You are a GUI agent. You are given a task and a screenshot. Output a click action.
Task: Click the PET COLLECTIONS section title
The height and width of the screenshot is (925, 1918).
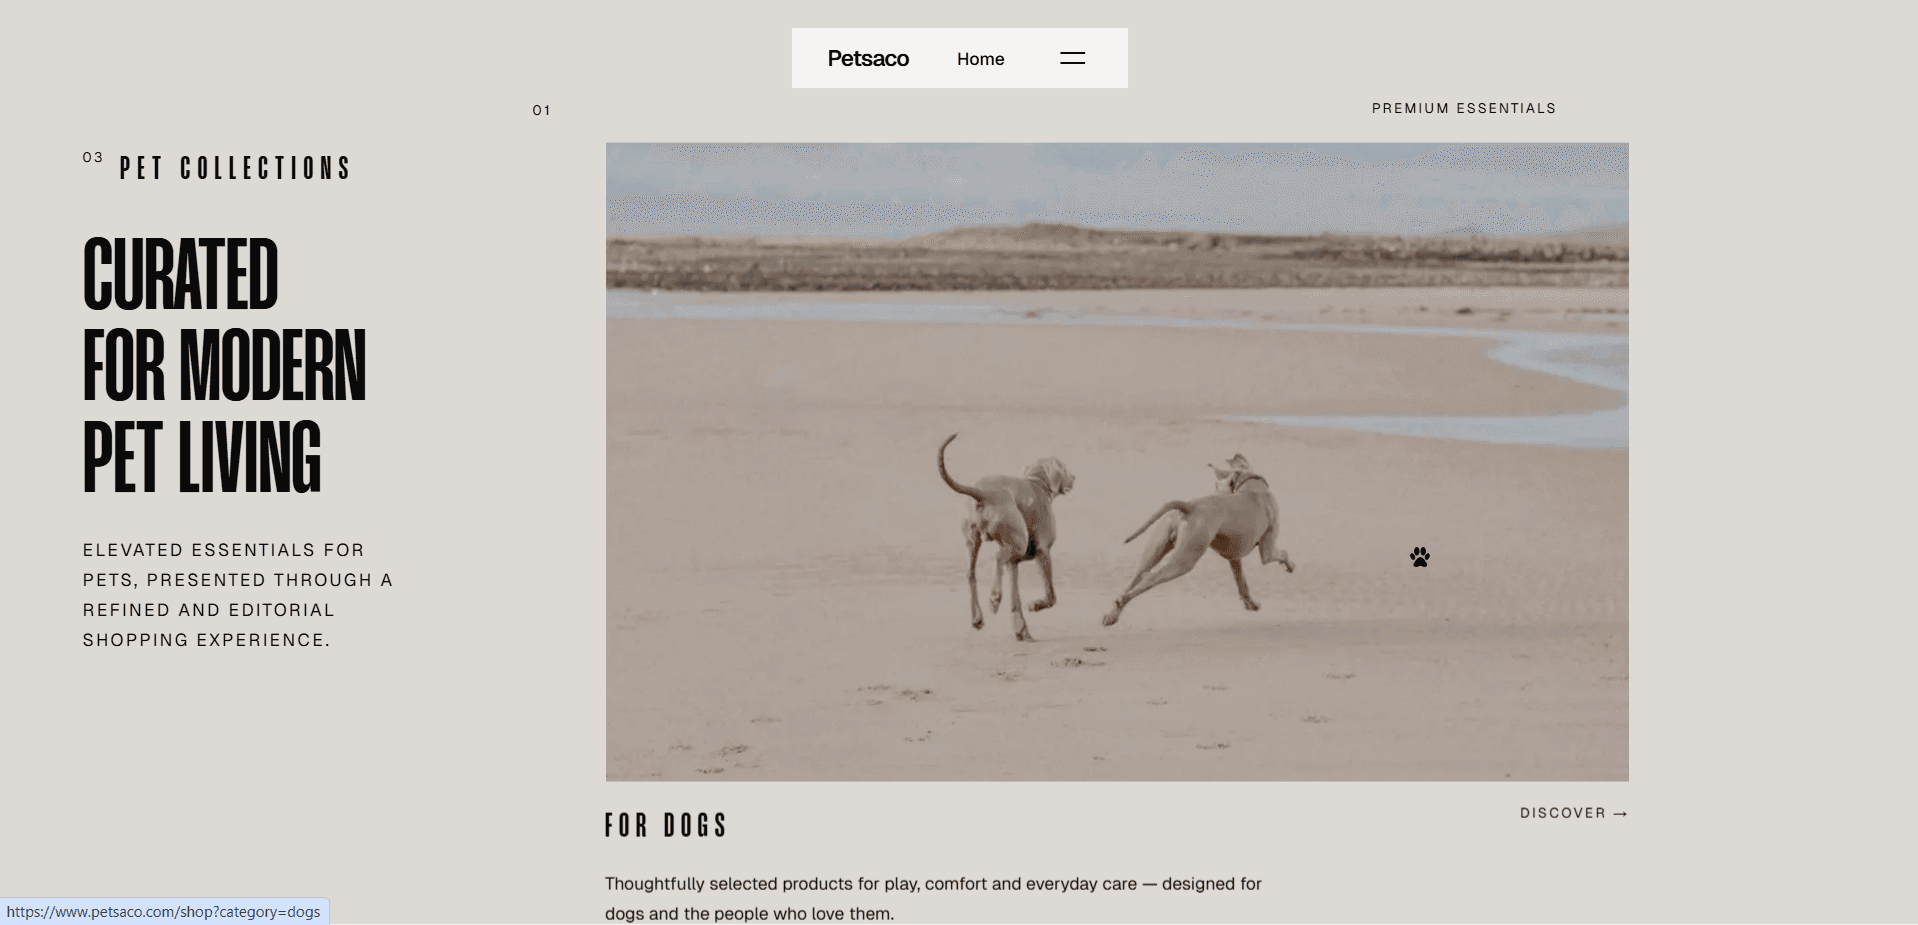pyautogui.click(x=235, y=168)
